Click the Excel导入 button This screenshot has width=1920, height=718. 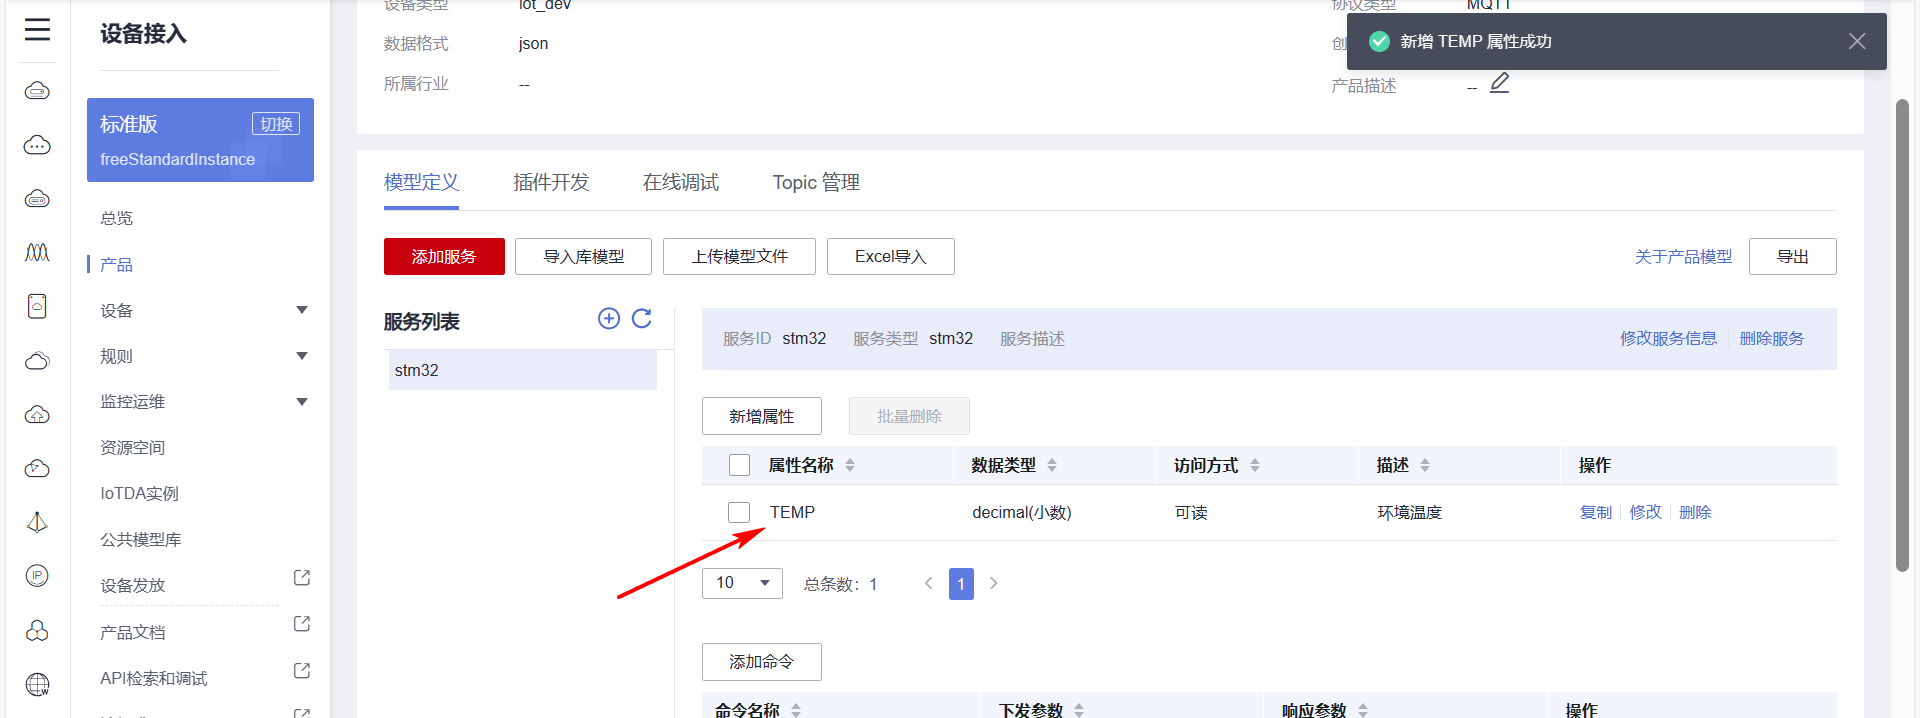point(890,256)
